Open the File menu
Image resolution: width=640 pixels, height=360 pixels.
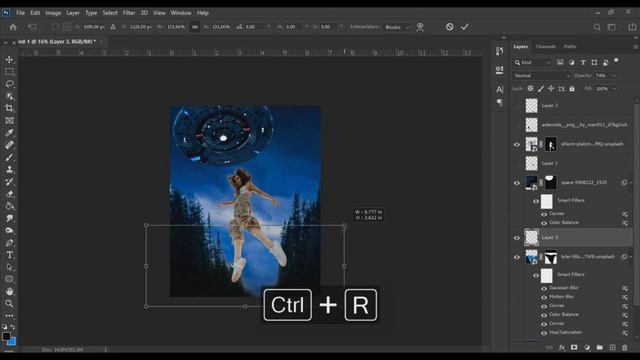click(20, 13)
